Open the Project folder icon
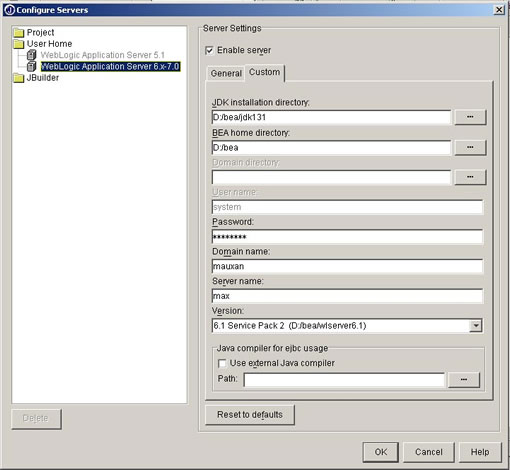Image resolution: width=510 pixels, height=470 pixels. [19, 33]
